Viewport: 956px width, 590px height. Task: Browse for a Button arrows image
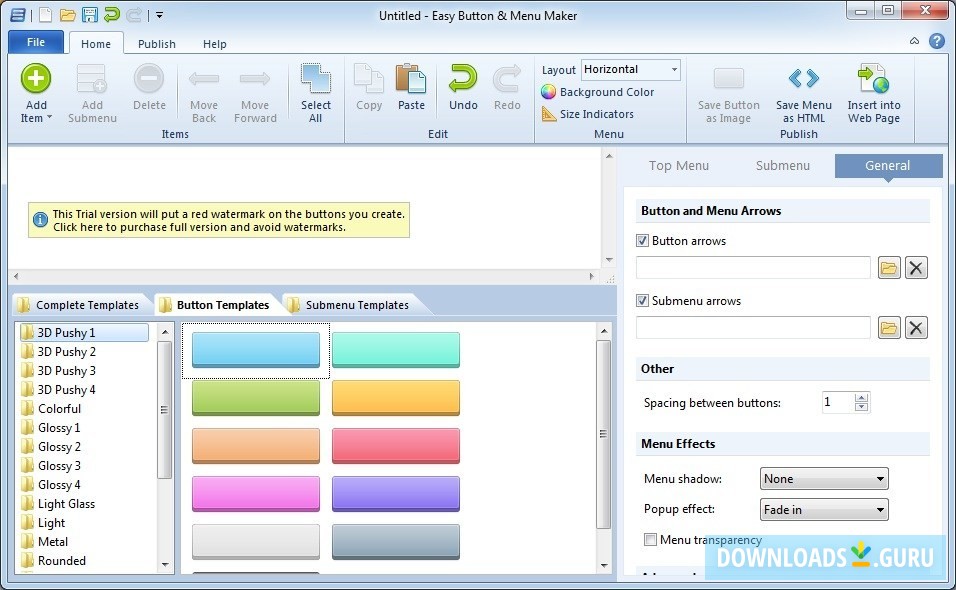pyautogui.click(x=889, y=268)
